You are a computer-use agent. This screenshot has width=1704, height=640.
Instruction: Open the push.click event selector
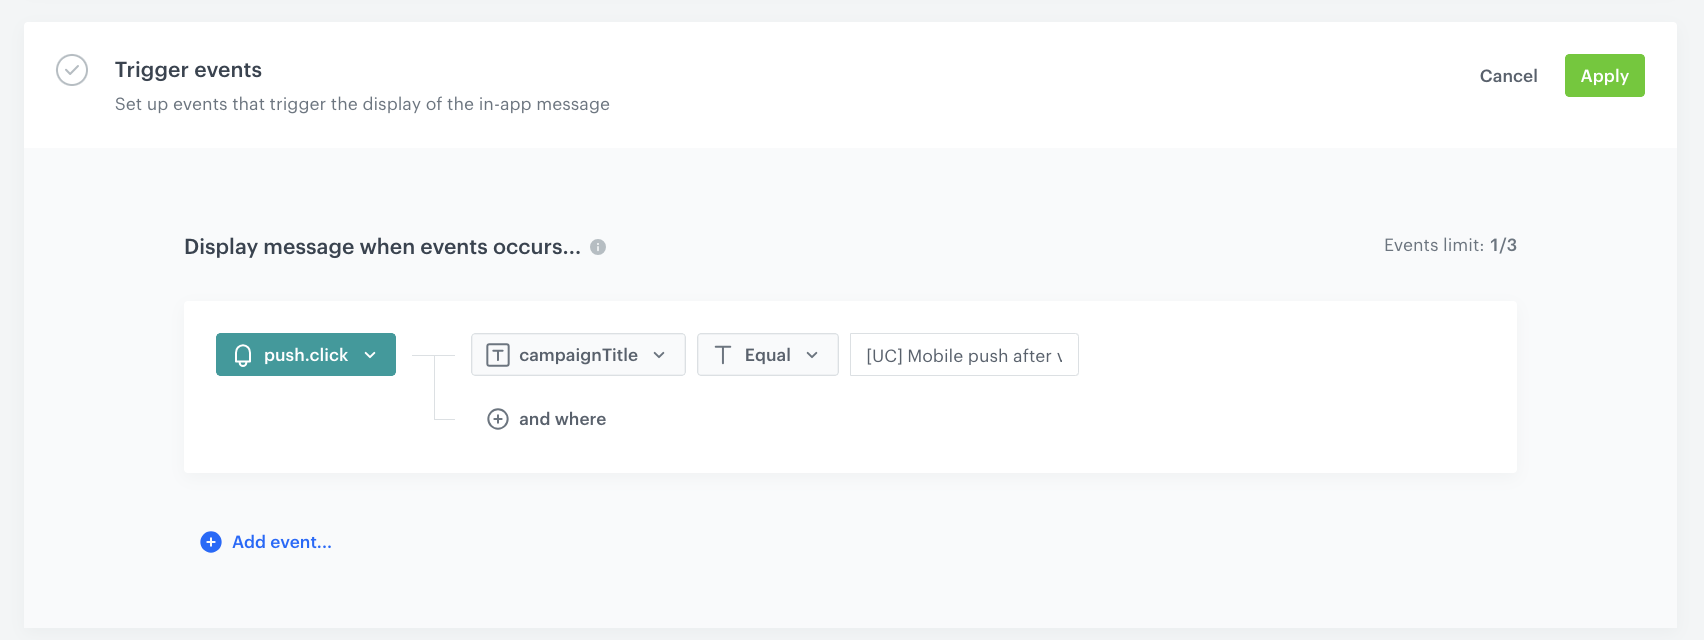click(x=306, y=355)
